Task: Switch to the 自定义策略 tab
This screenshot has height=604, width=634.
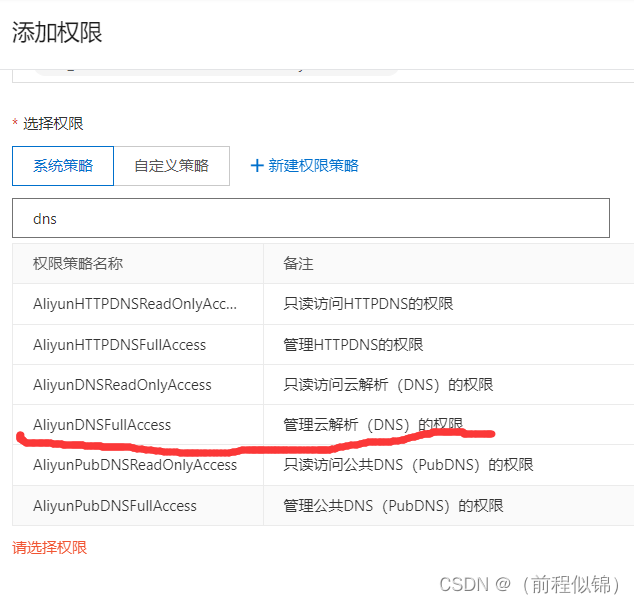Action: 171,166
